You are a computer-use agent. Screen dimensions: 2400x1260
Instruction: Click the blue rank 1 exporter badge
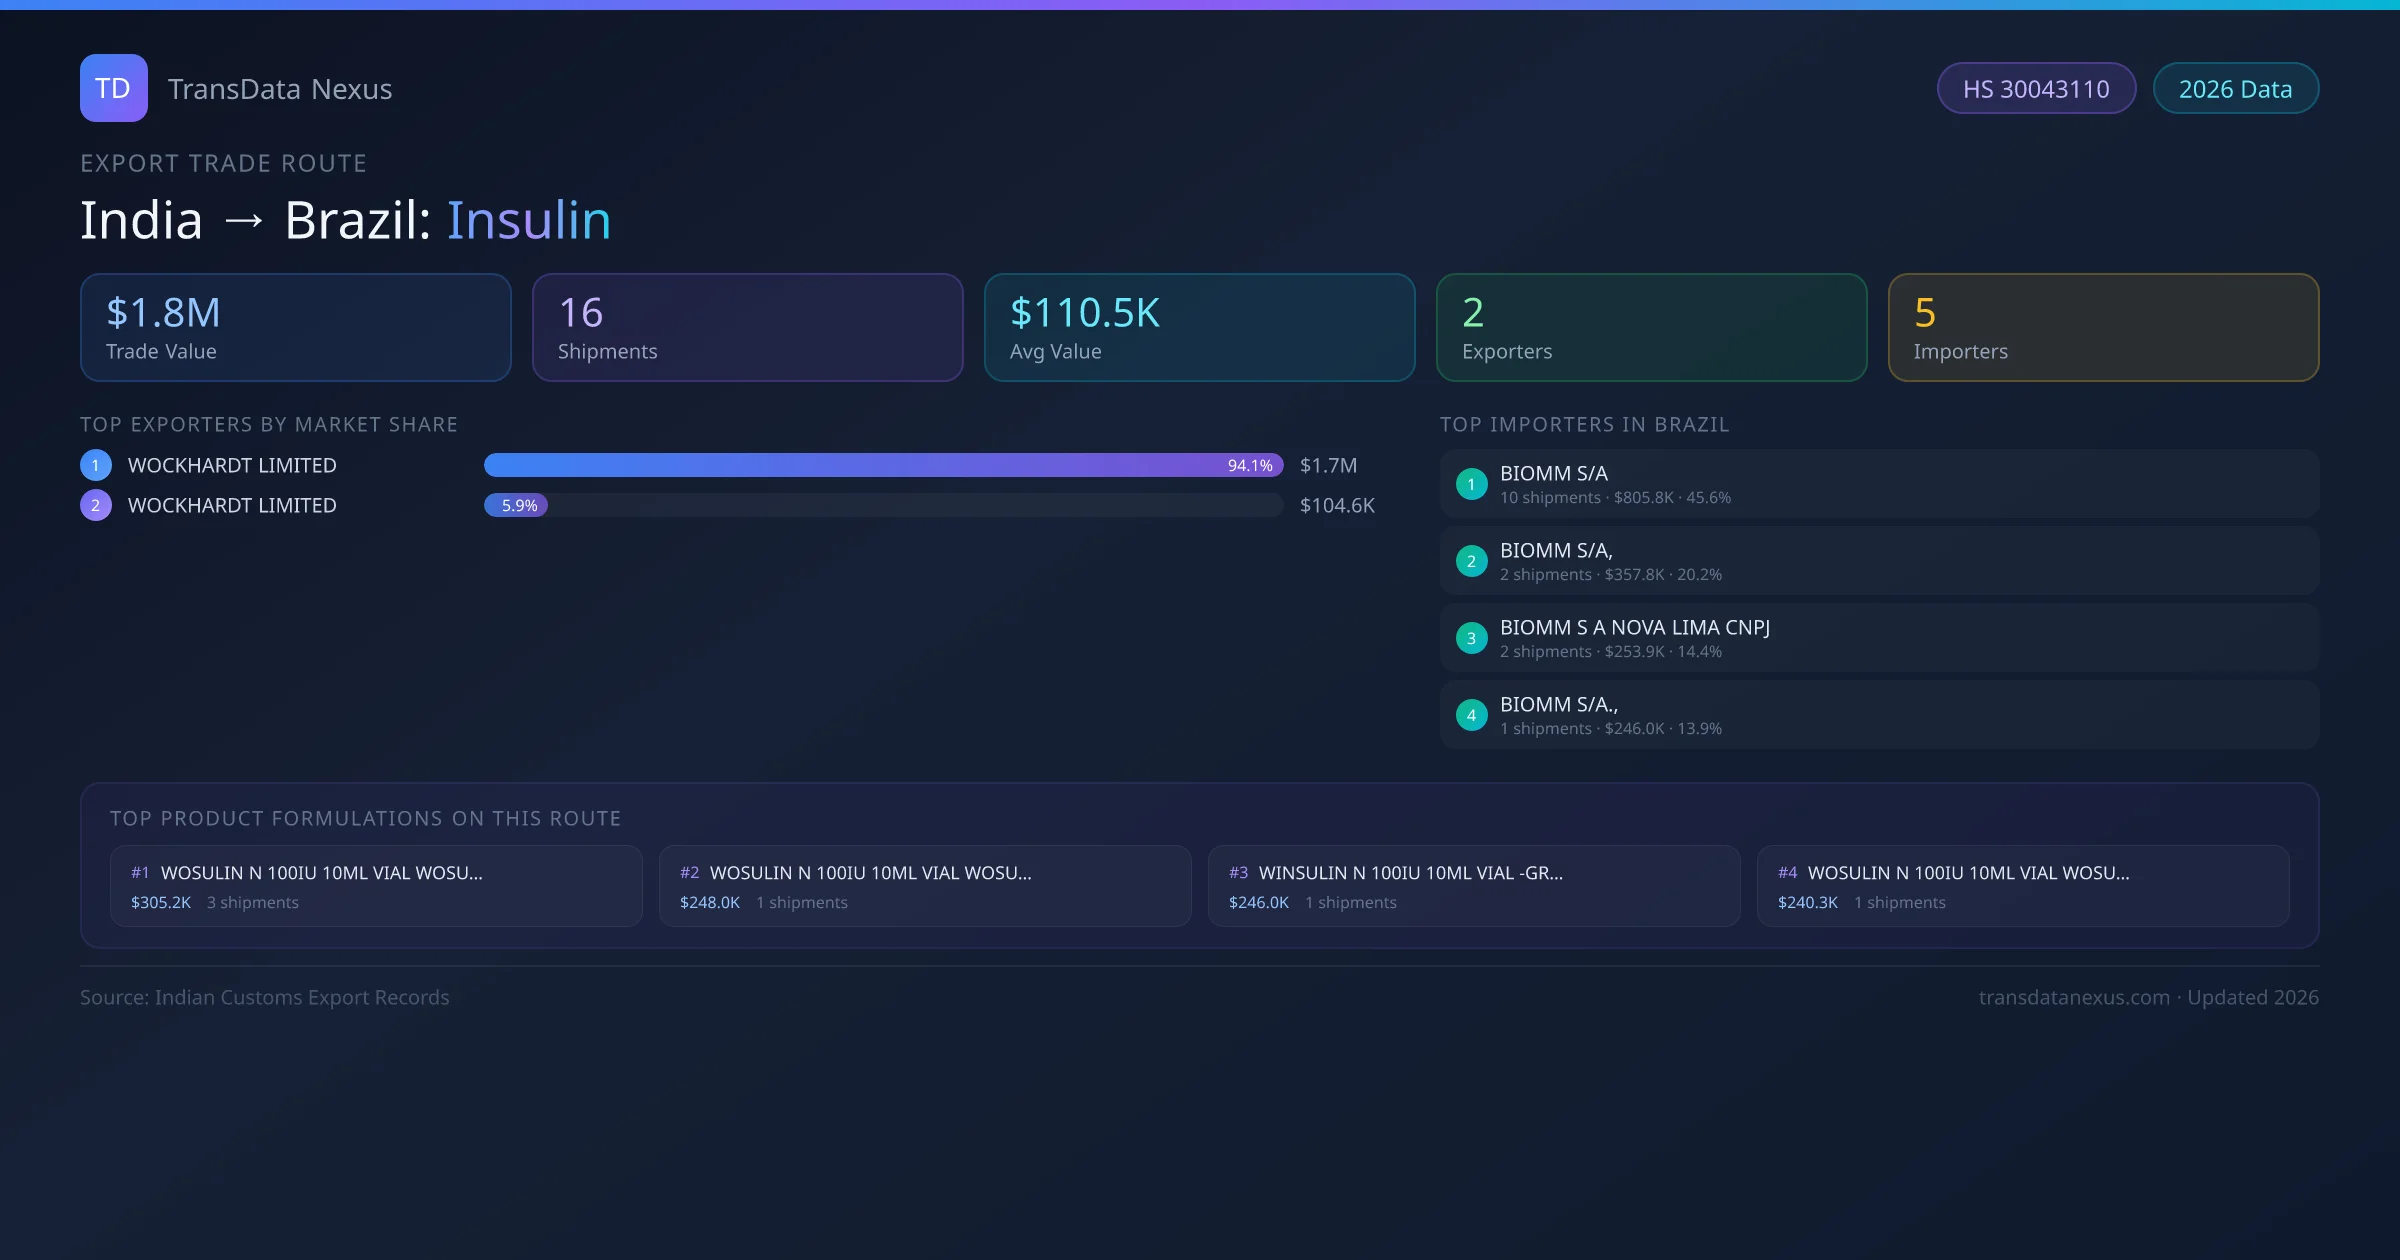96,465
